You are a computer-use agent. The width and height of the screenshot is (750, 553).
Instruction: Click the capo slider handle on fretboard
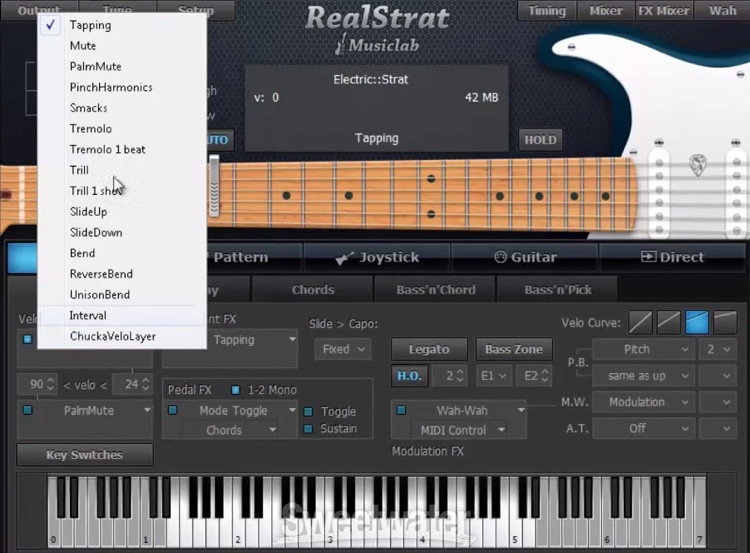213,185
